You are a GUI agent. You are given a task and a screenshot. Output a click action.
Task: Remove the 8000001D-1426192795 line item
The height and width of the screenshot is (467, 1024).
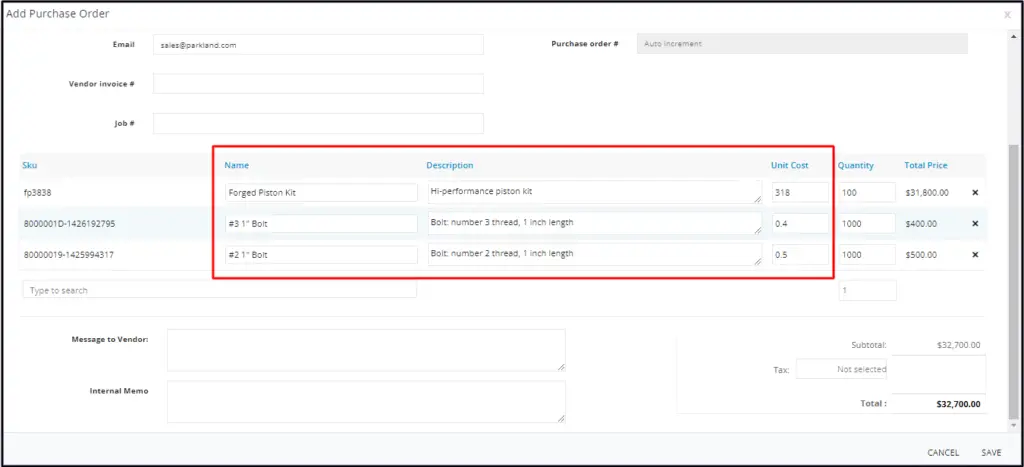point(975,223)
